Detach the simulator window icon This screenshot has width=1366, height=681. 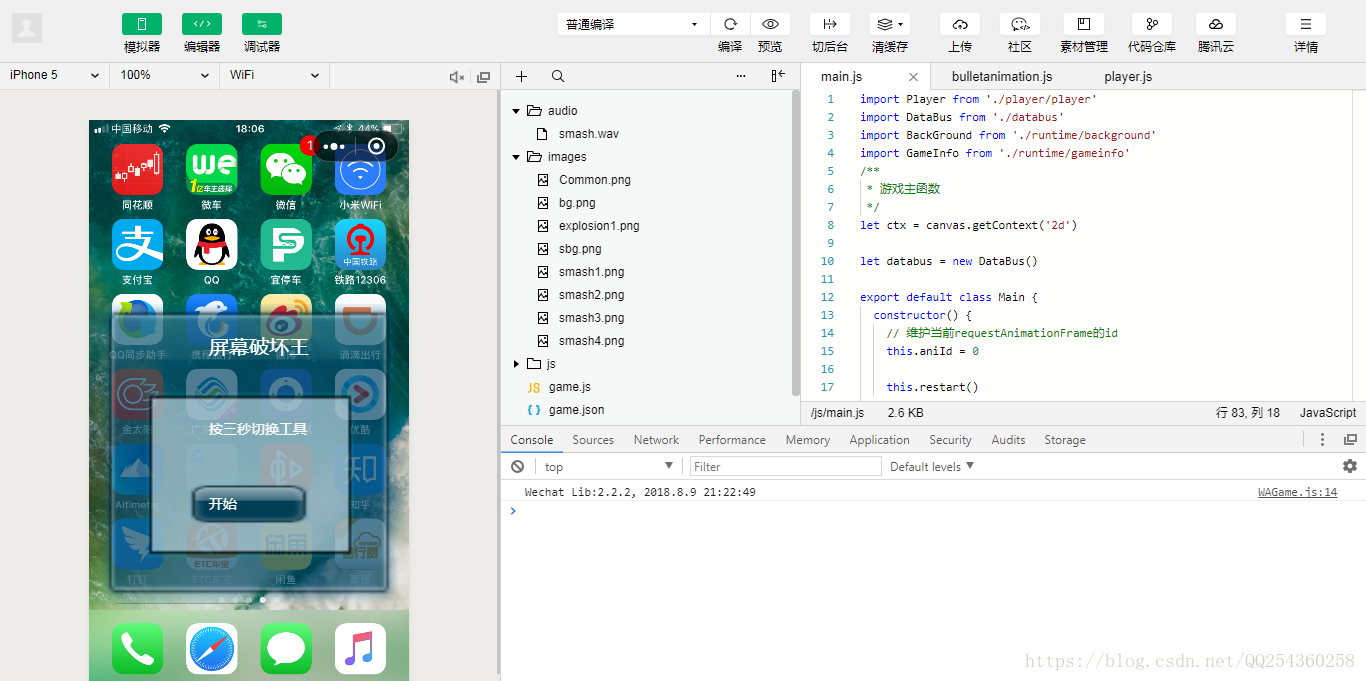coord(484,76)
